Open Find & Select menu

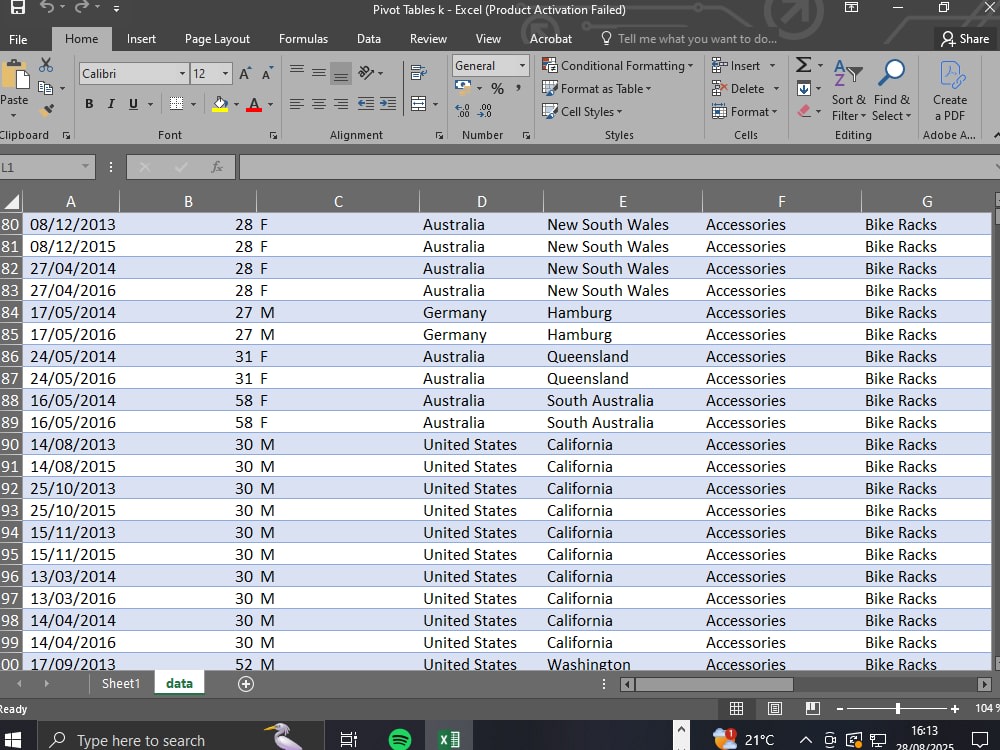pyautogui.click(x=892, y=90)
